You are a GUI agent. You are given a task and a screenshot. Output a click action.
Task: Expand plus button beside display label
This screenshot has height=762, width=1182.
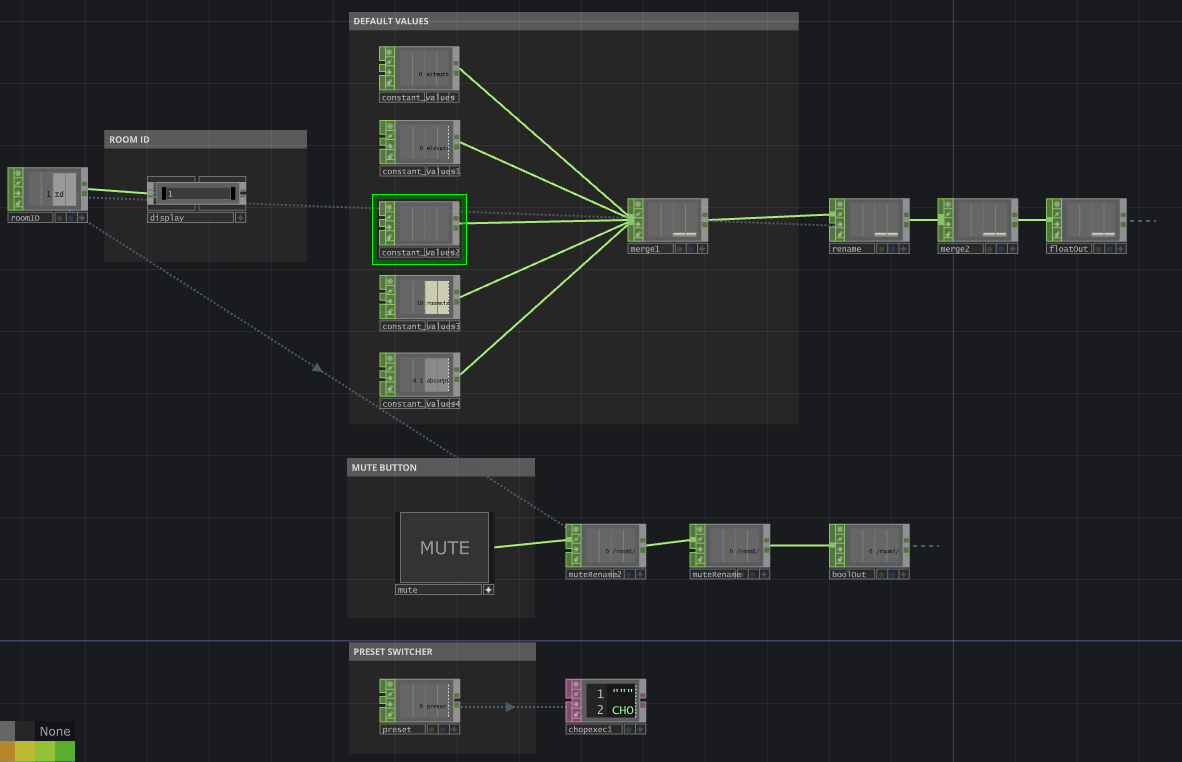pos(240,218)
